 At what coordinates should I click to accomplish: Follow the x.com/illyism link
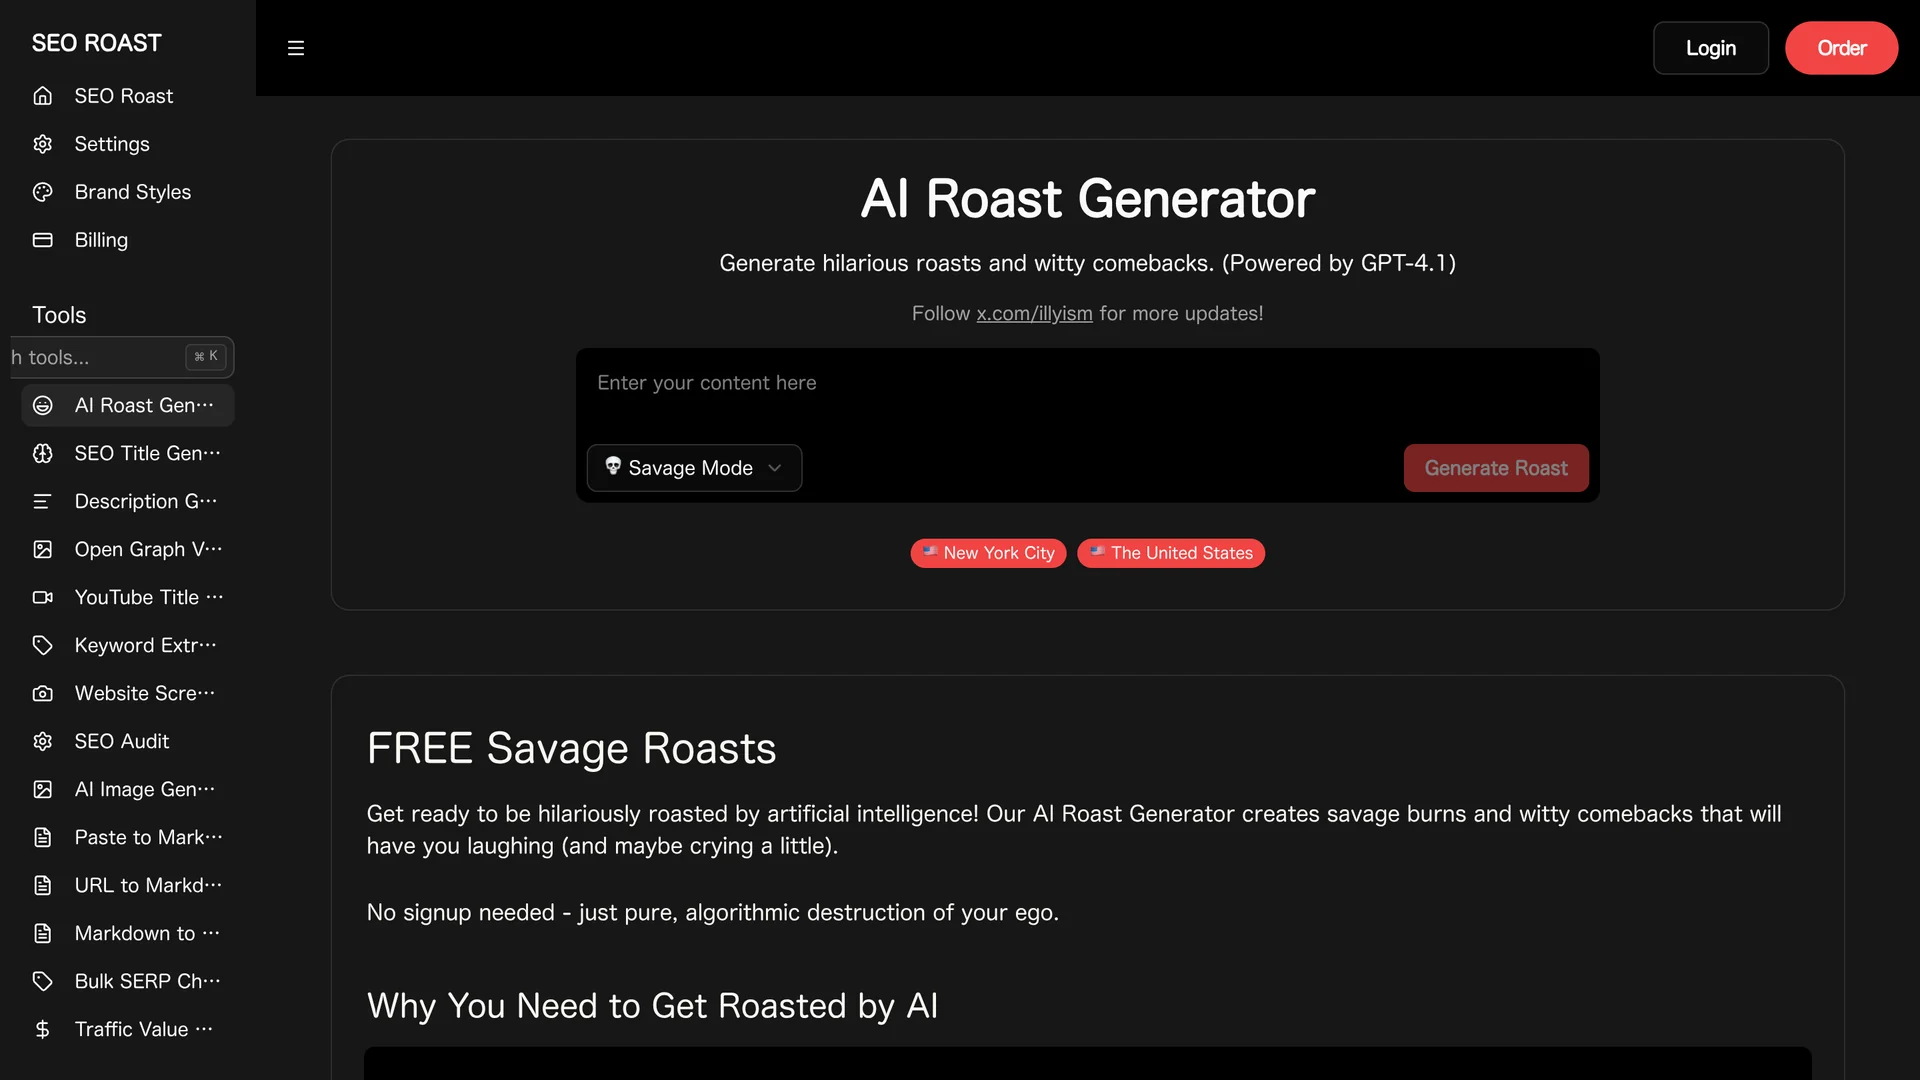point(1034,314)
